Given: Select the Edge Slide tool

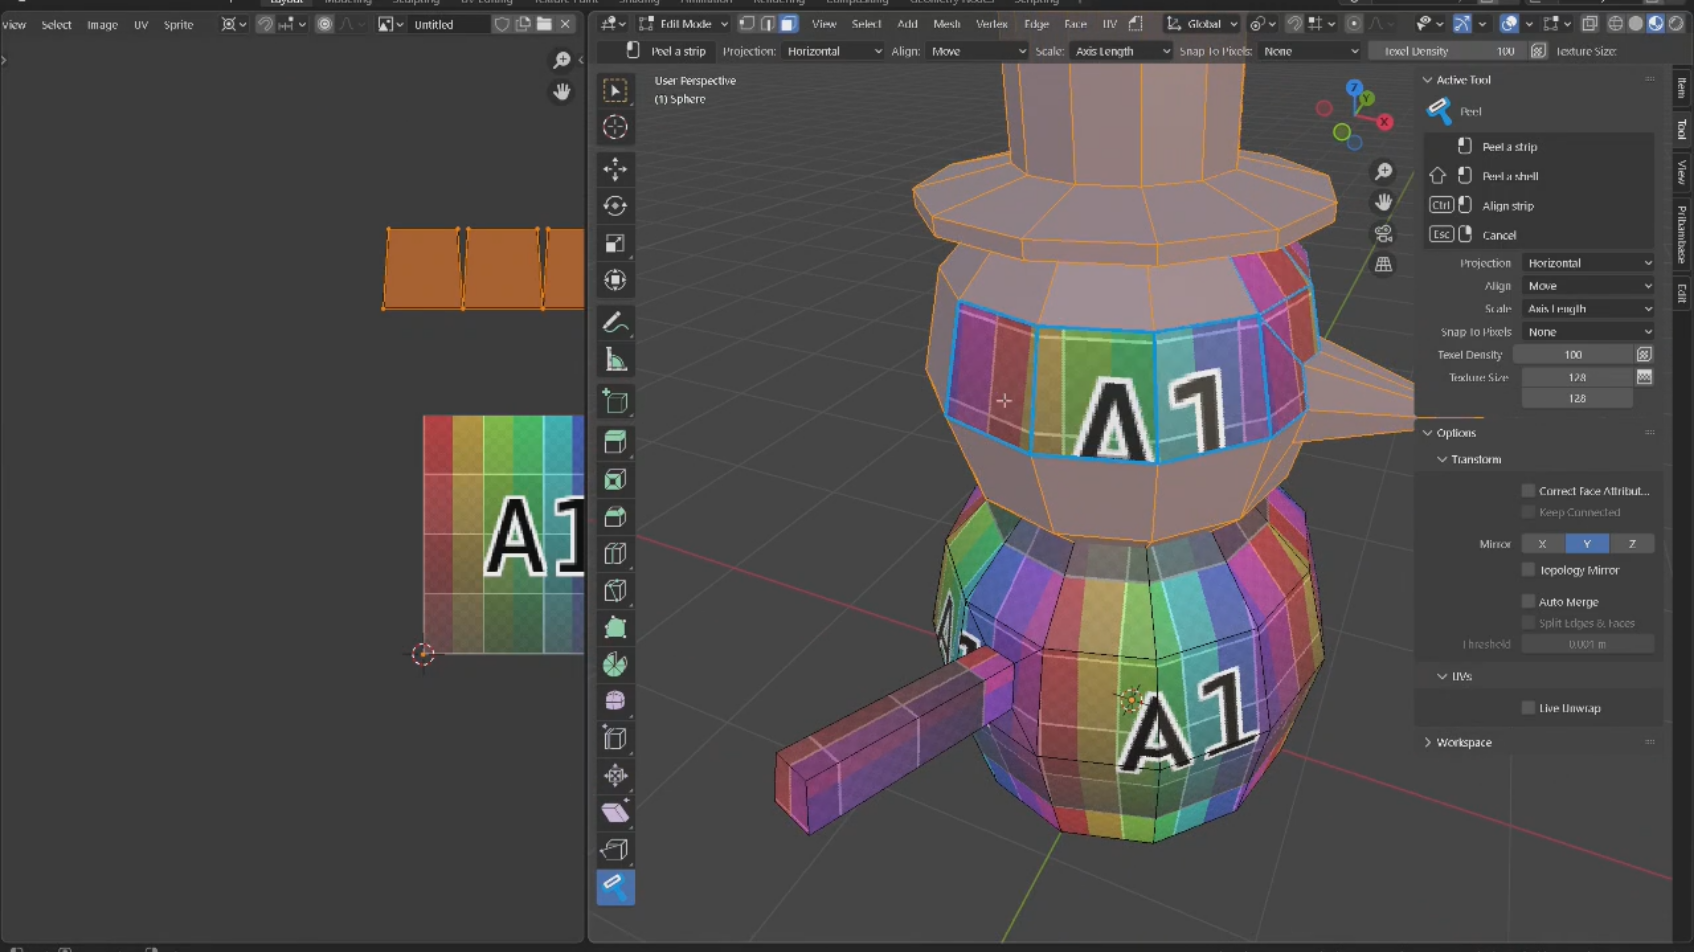Looking at the screenshot, I should pyautogui.click(x=615, y=738).
